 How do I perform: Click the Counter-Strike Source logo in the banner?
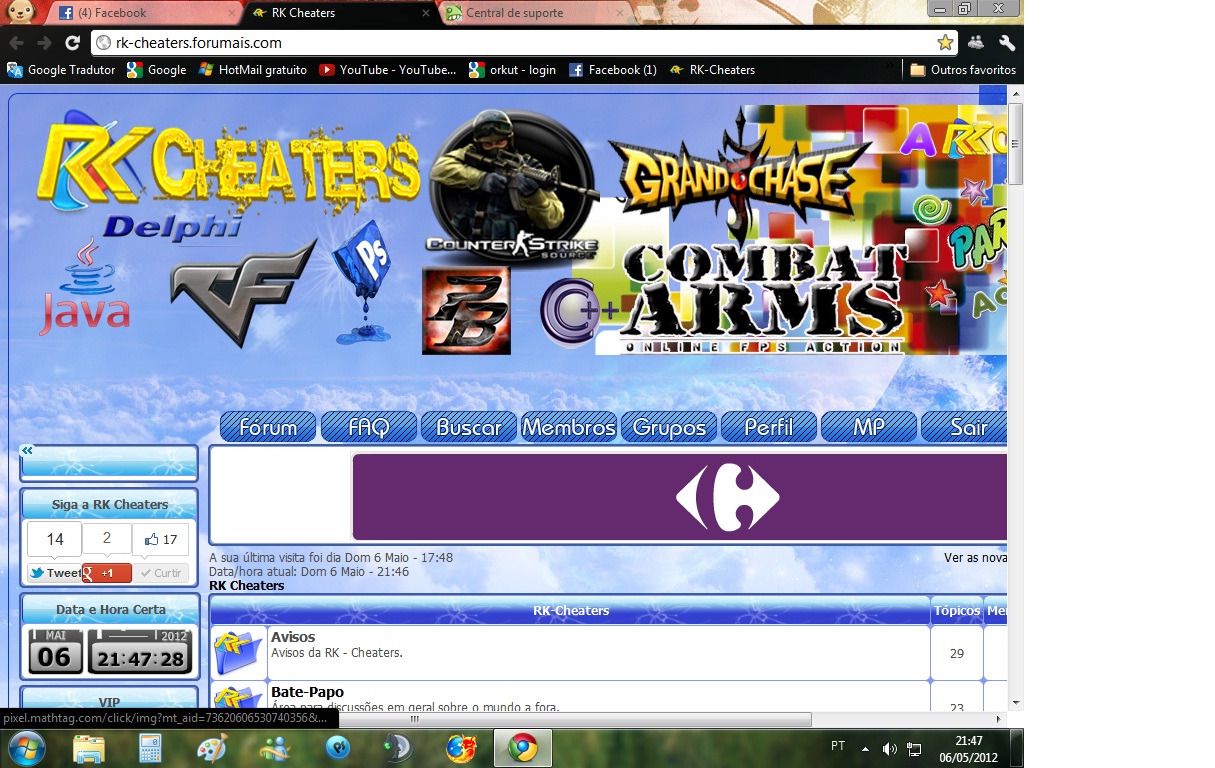click(512, 186)
